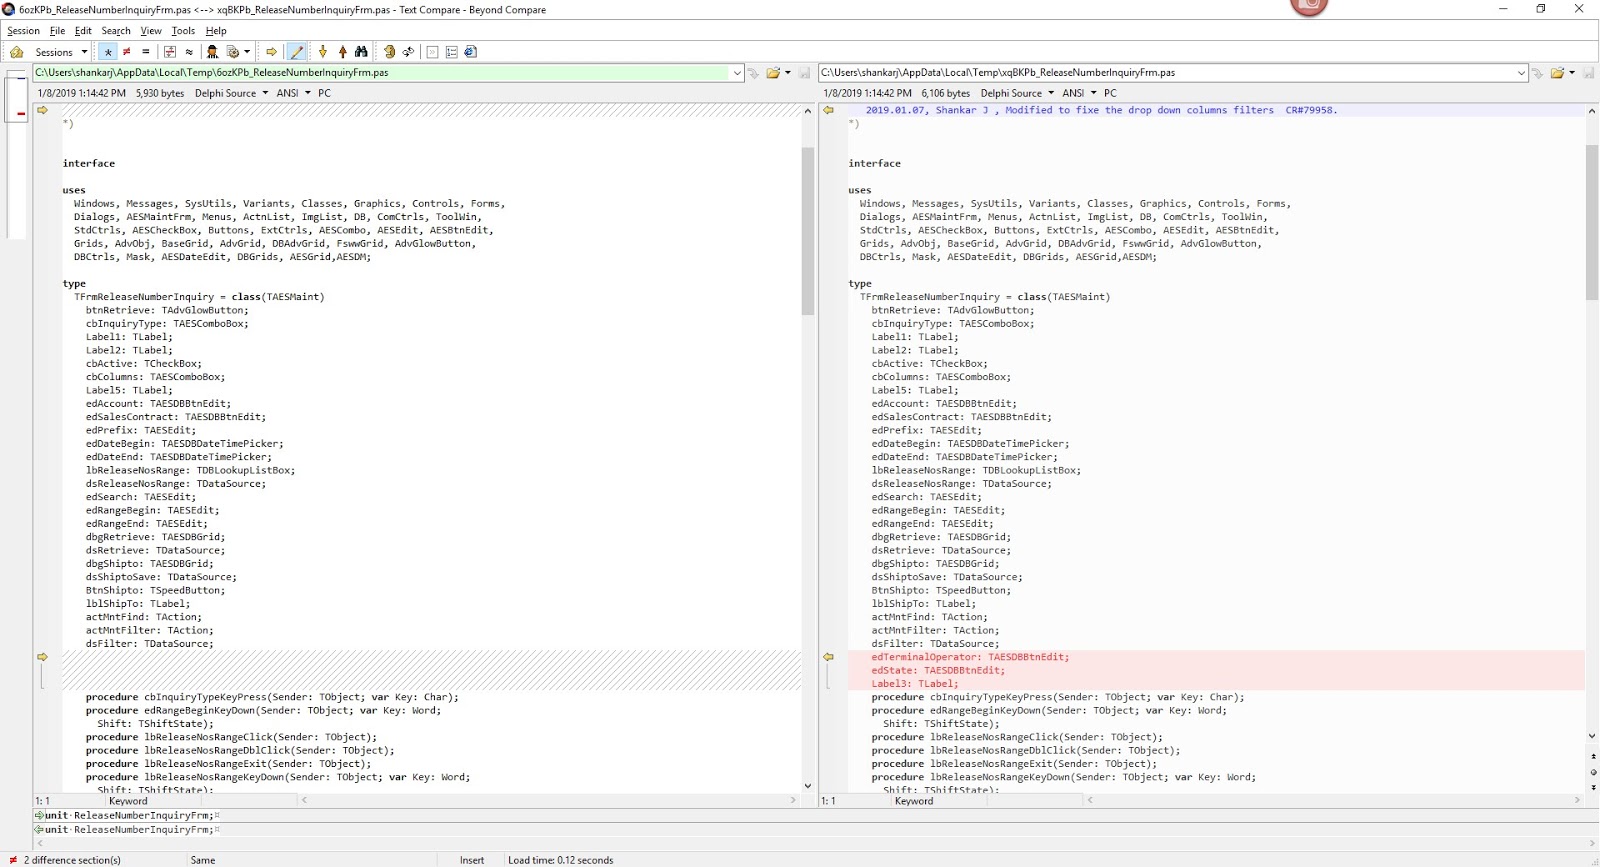This screenshot has width=1600, height=867.
Task: Open the Edit menu
Action: 83,31
